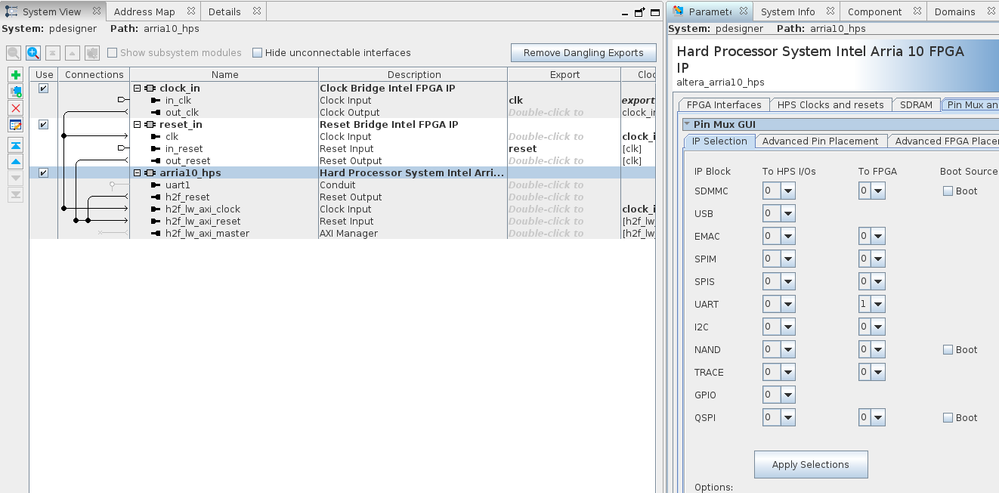Close the Component tab in right panel
This screenshot has height=493, width=999.
[x=917, y=11]
